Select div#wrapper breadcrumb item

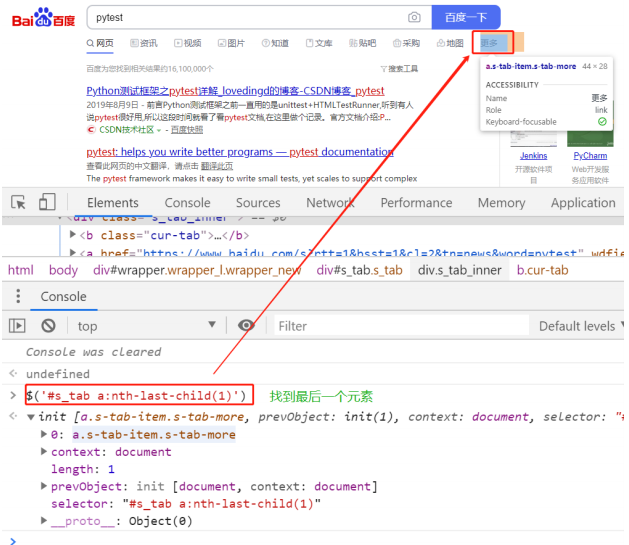point(197,270)
